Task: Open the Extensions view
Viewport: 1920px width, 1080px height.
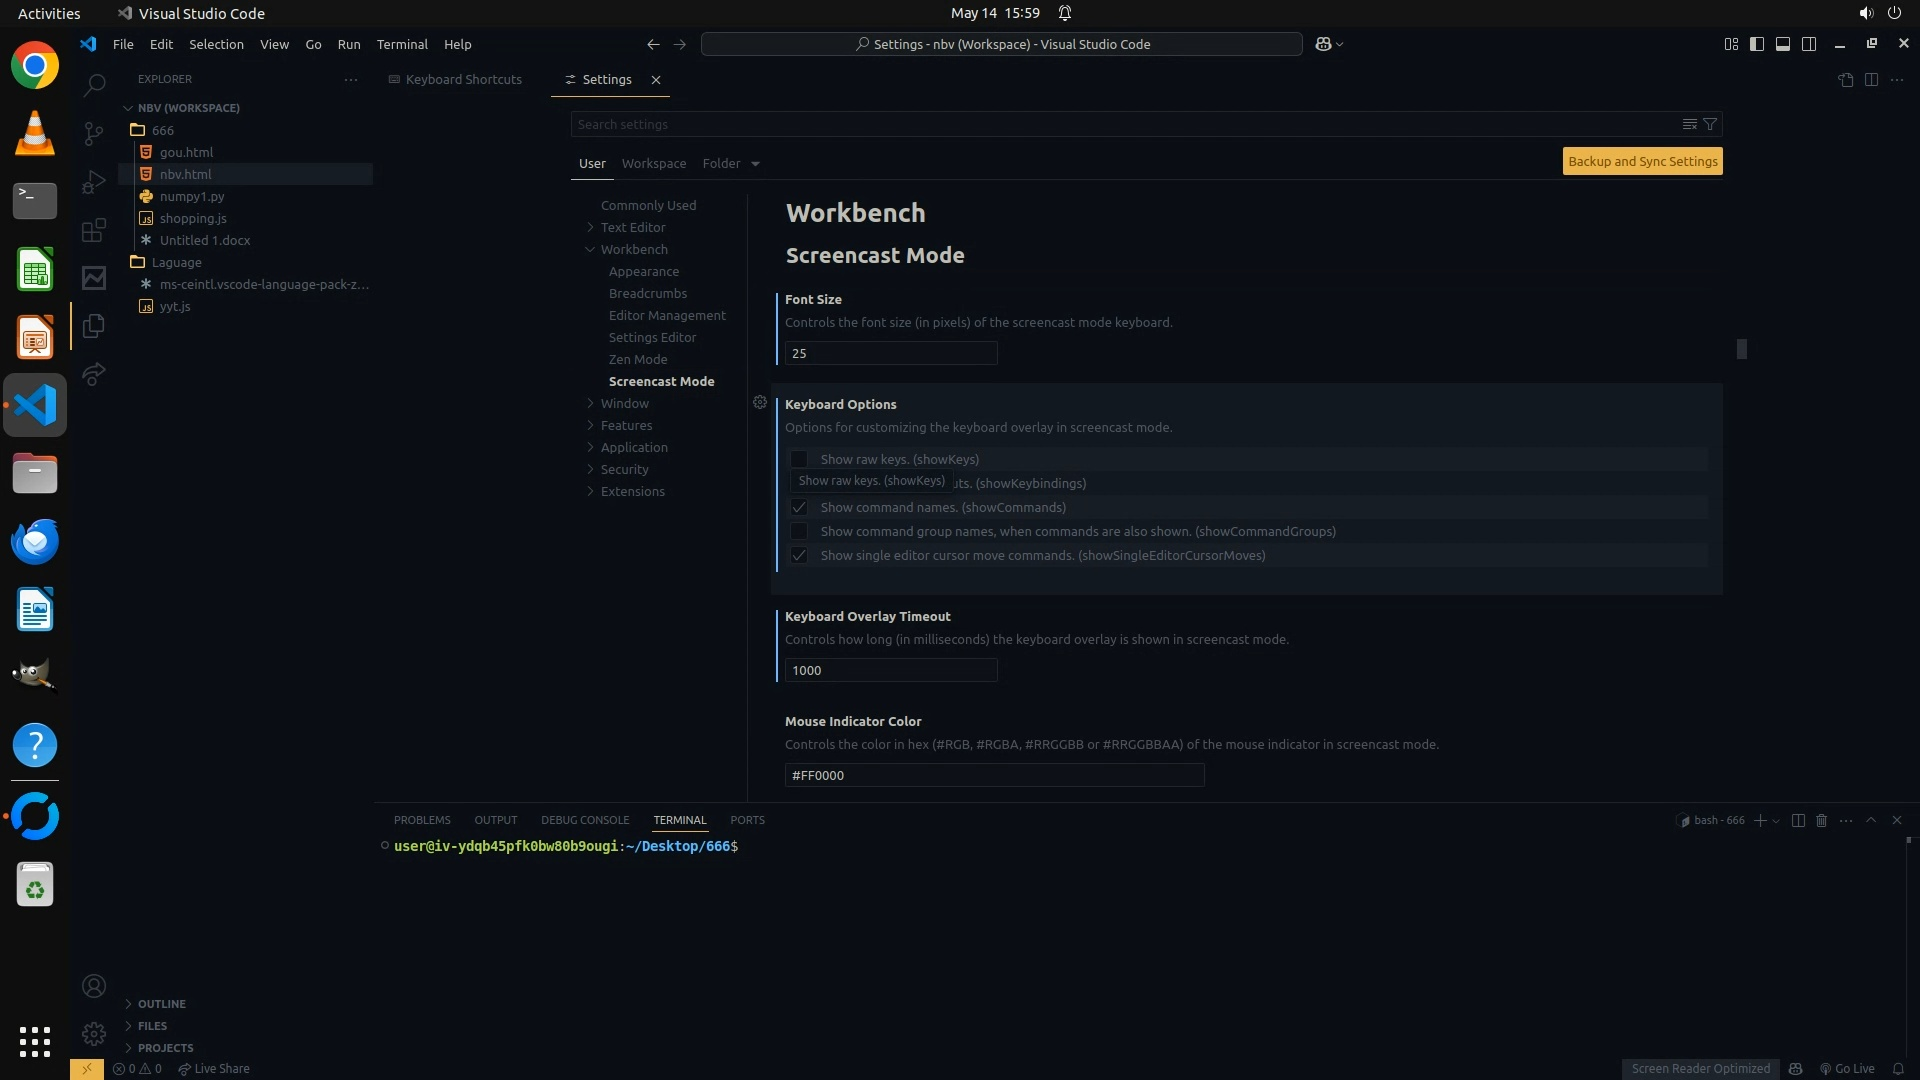Action: (94, 231)
